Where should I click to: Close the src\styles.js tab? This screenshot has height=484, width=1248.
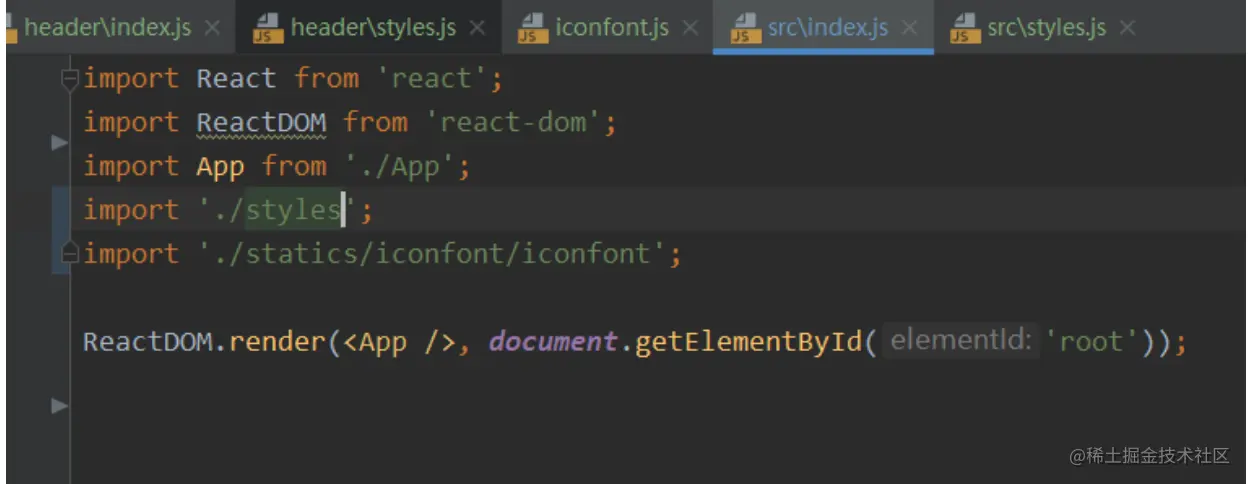point(1127,28)
